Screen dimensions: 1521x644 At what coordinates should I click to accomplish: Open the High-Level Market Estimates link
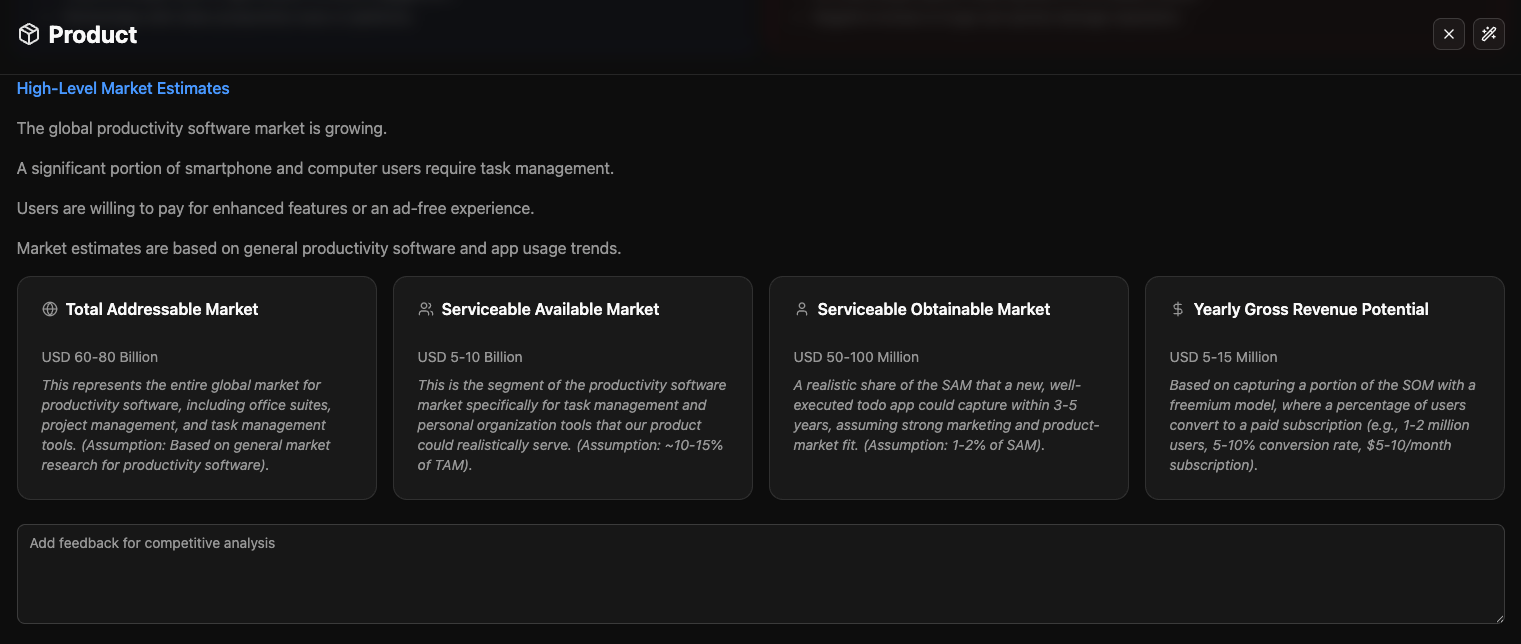(x=122, y=88)
